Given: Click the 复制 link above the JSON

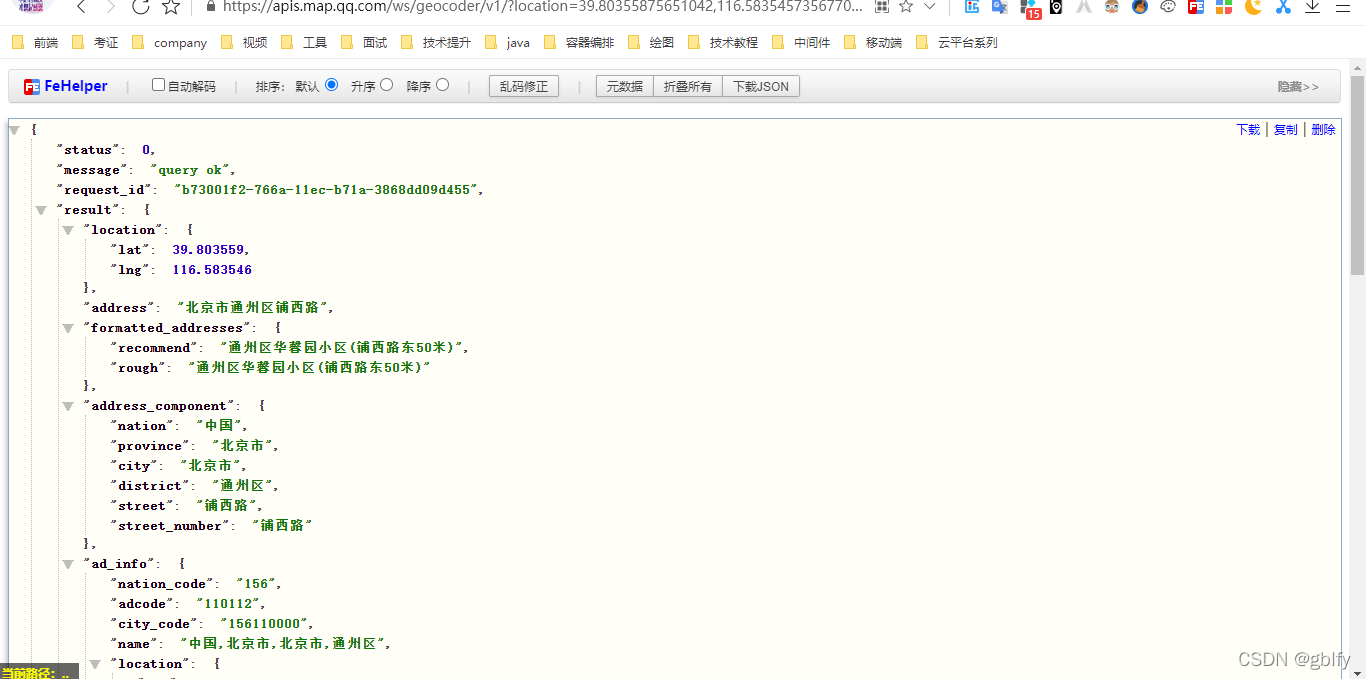Looking at the screenshot, I should 1286,130.
